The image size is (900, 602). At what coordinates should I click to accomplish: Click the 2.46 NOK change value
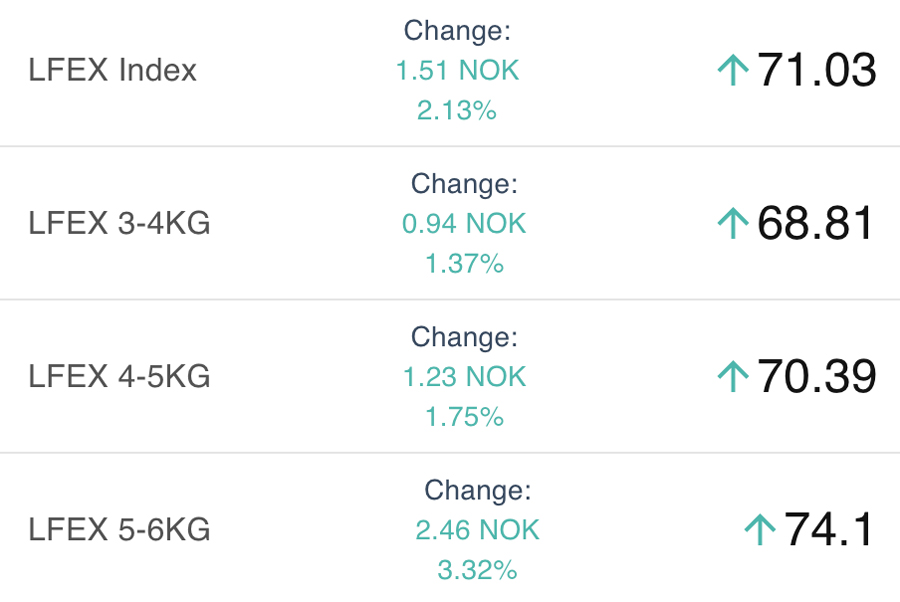click(478, 530)
